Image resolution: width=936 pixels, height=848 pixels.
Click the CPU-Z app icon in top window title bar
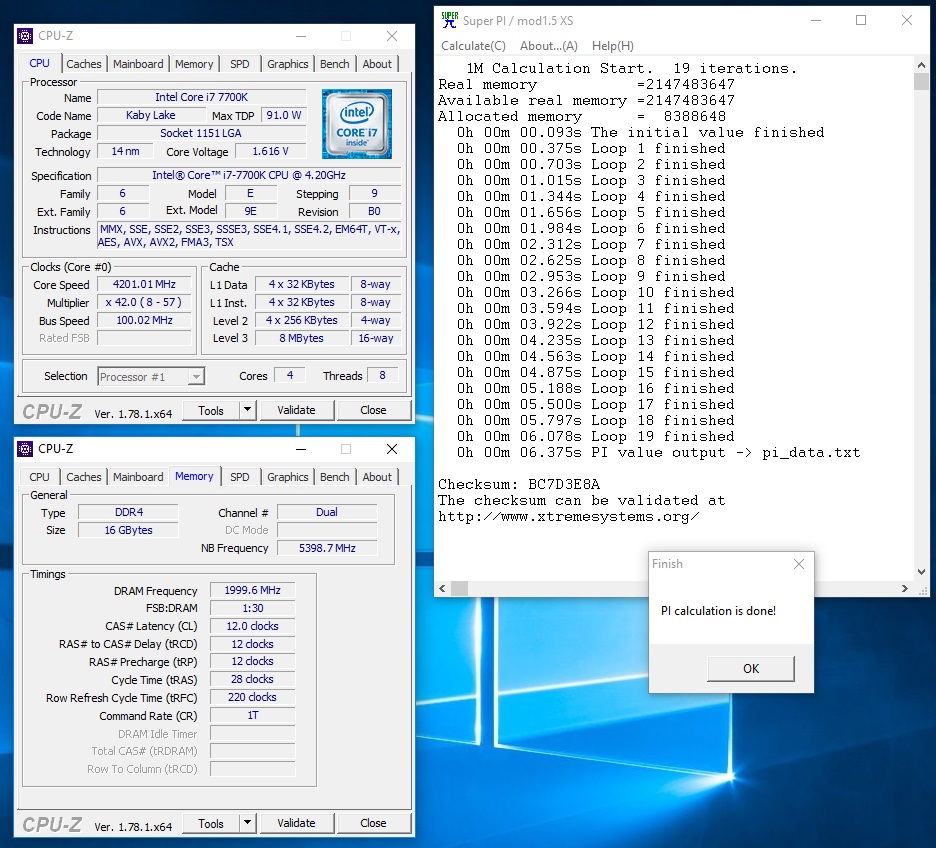25,36
